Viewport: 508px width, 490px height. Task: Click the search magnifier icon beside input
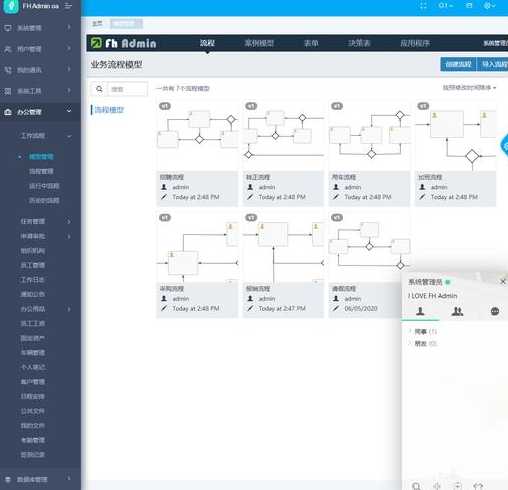(x=99, y=89)
